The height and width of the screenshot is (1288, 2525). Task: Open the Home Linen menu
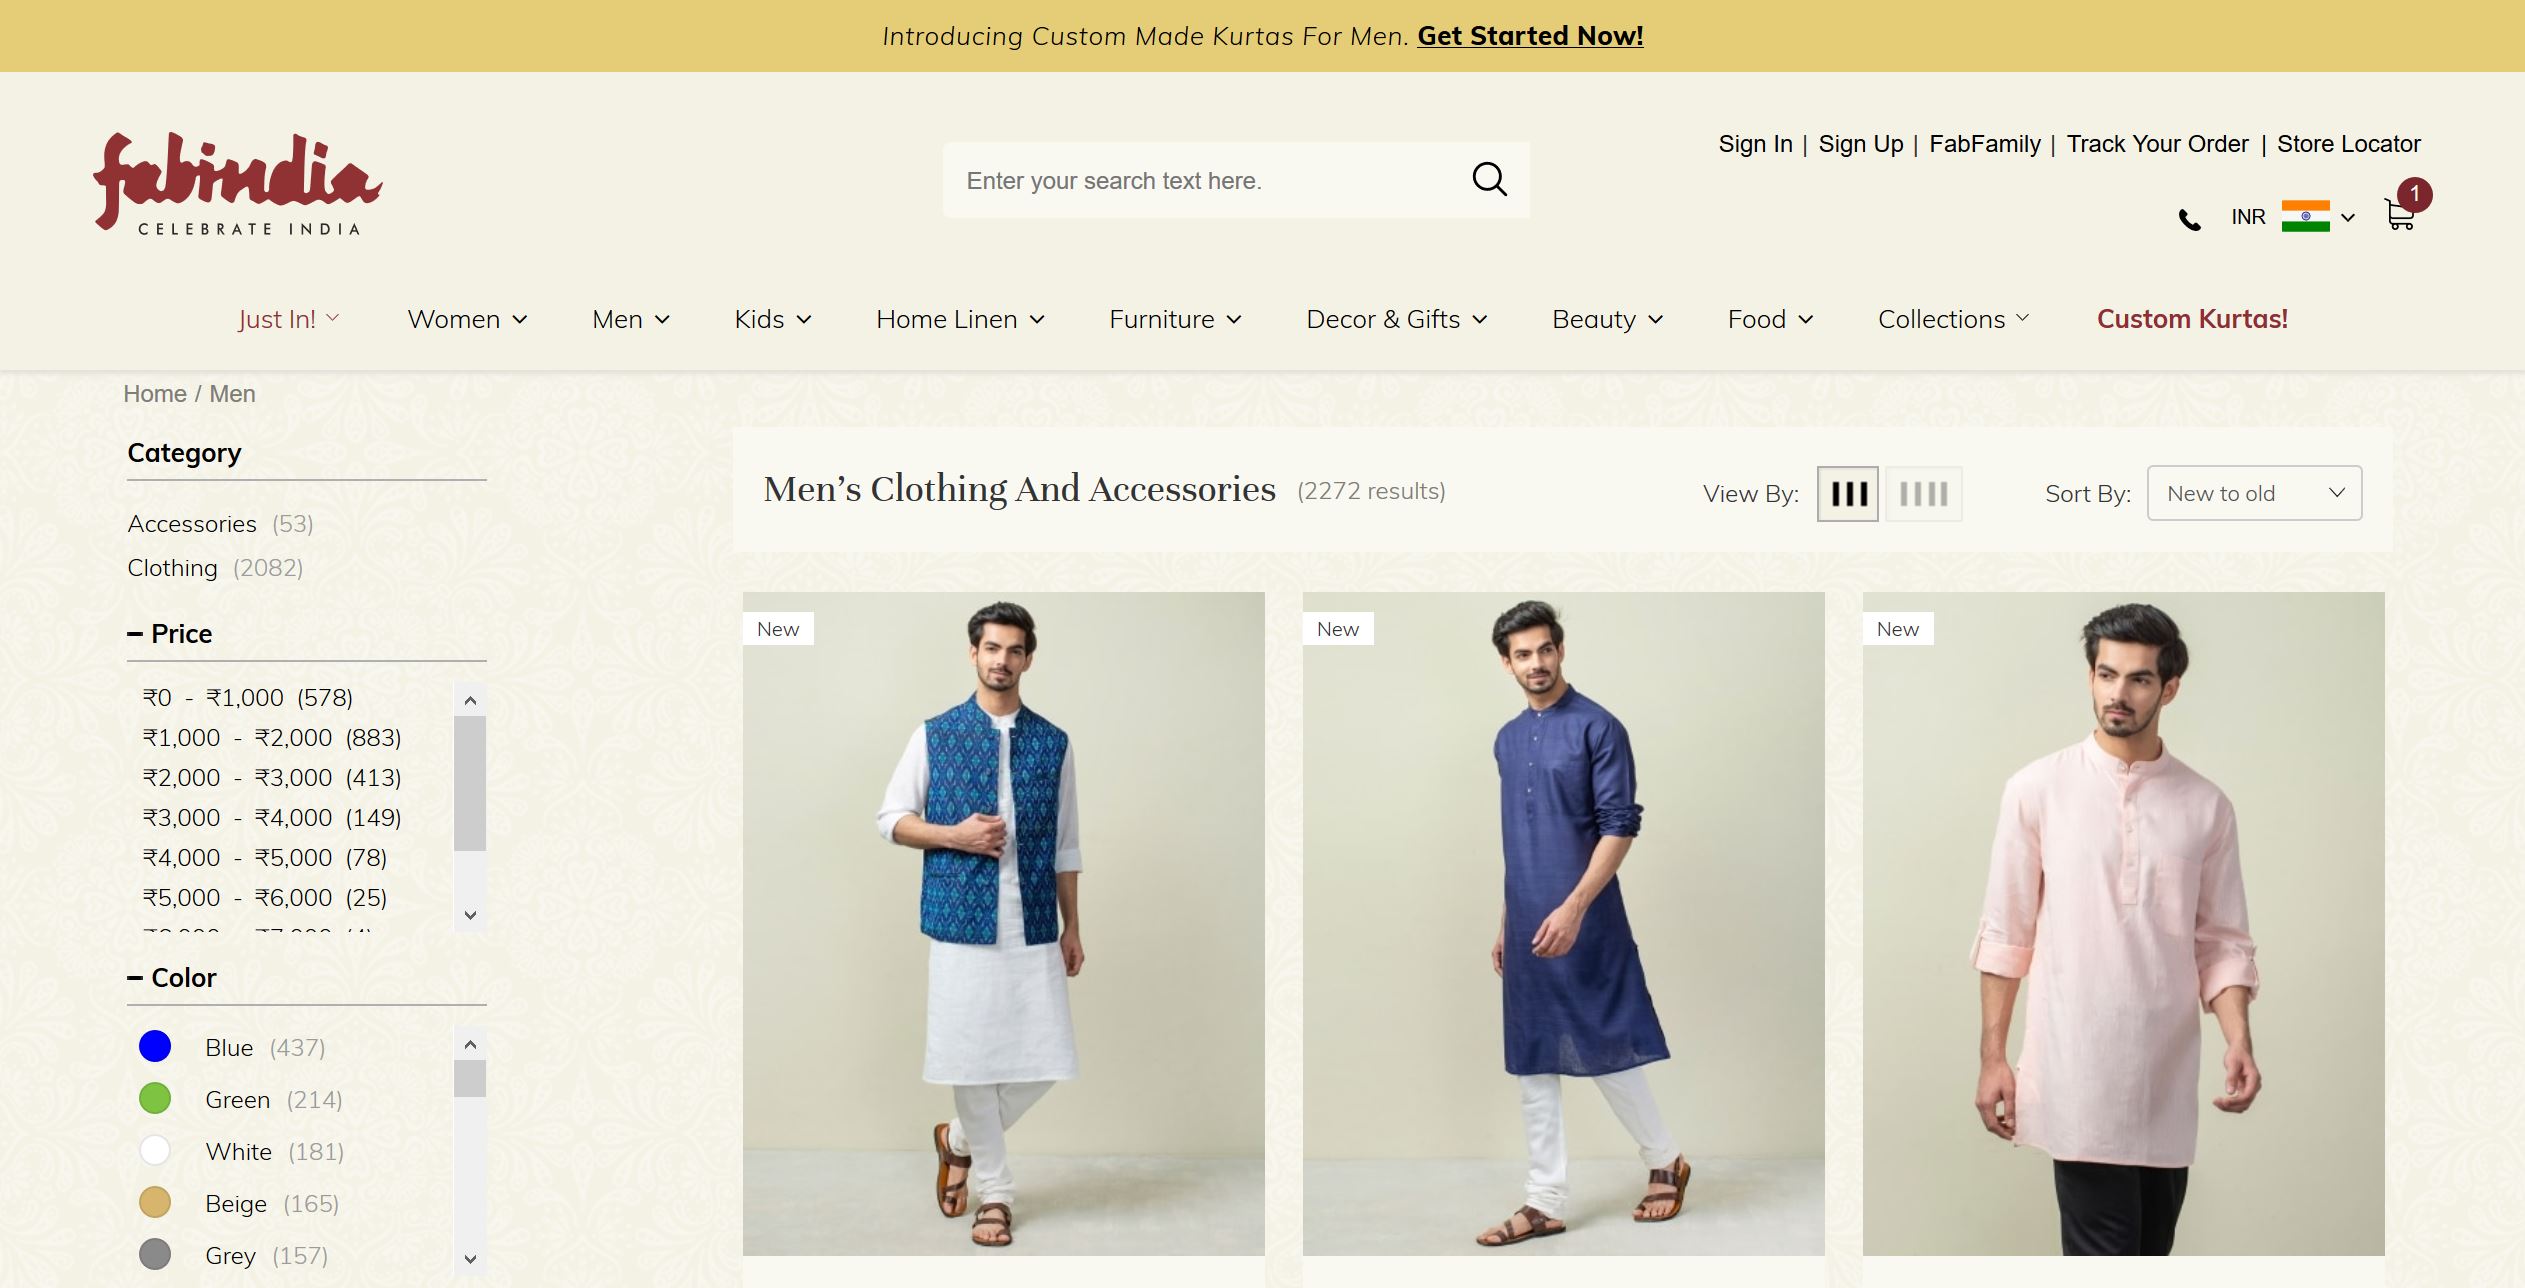click(x=959, y=319)
